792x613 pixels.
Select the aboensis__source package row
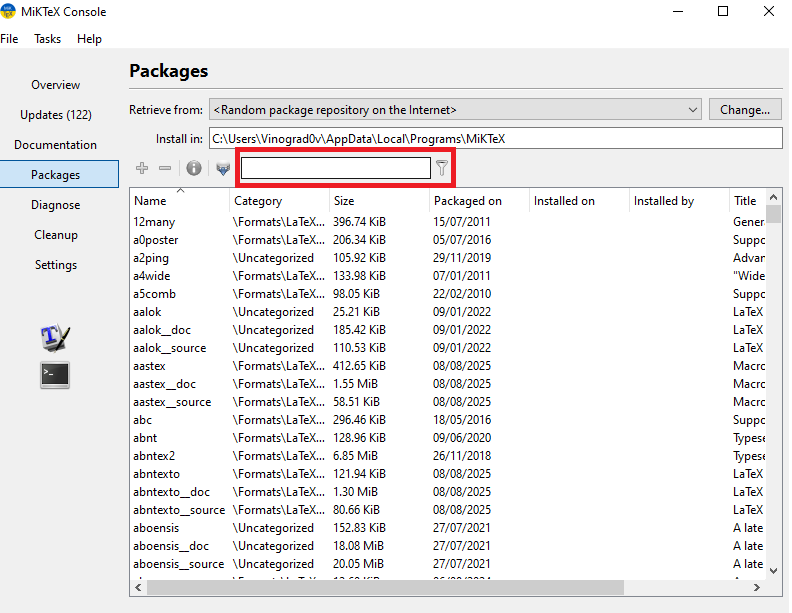coord(448,564)
